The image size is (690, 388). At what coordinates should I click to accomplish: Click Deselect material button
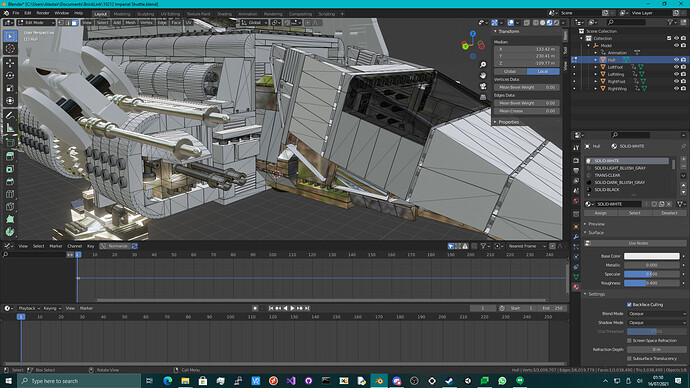[x=669, y=213]
